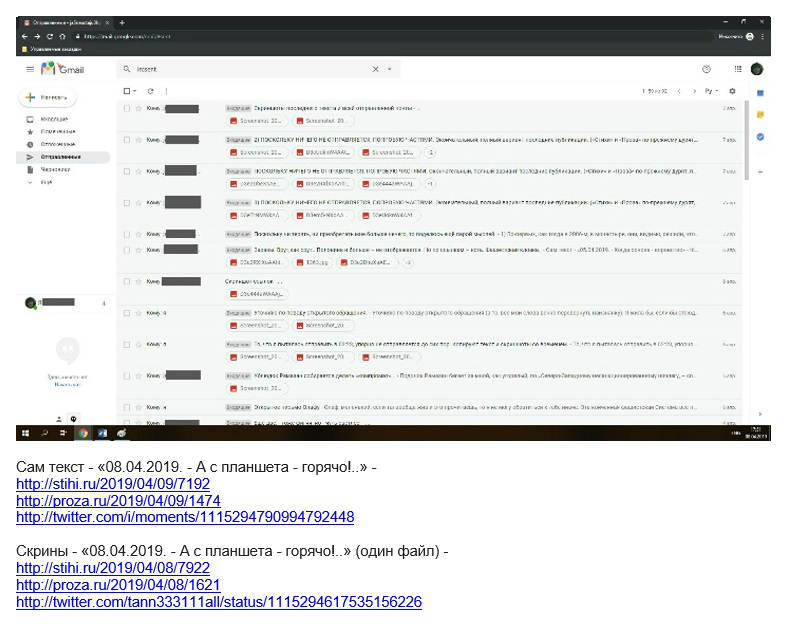Open Google Tasks side panel icon
Screen dimensions: 788x628
760,137
